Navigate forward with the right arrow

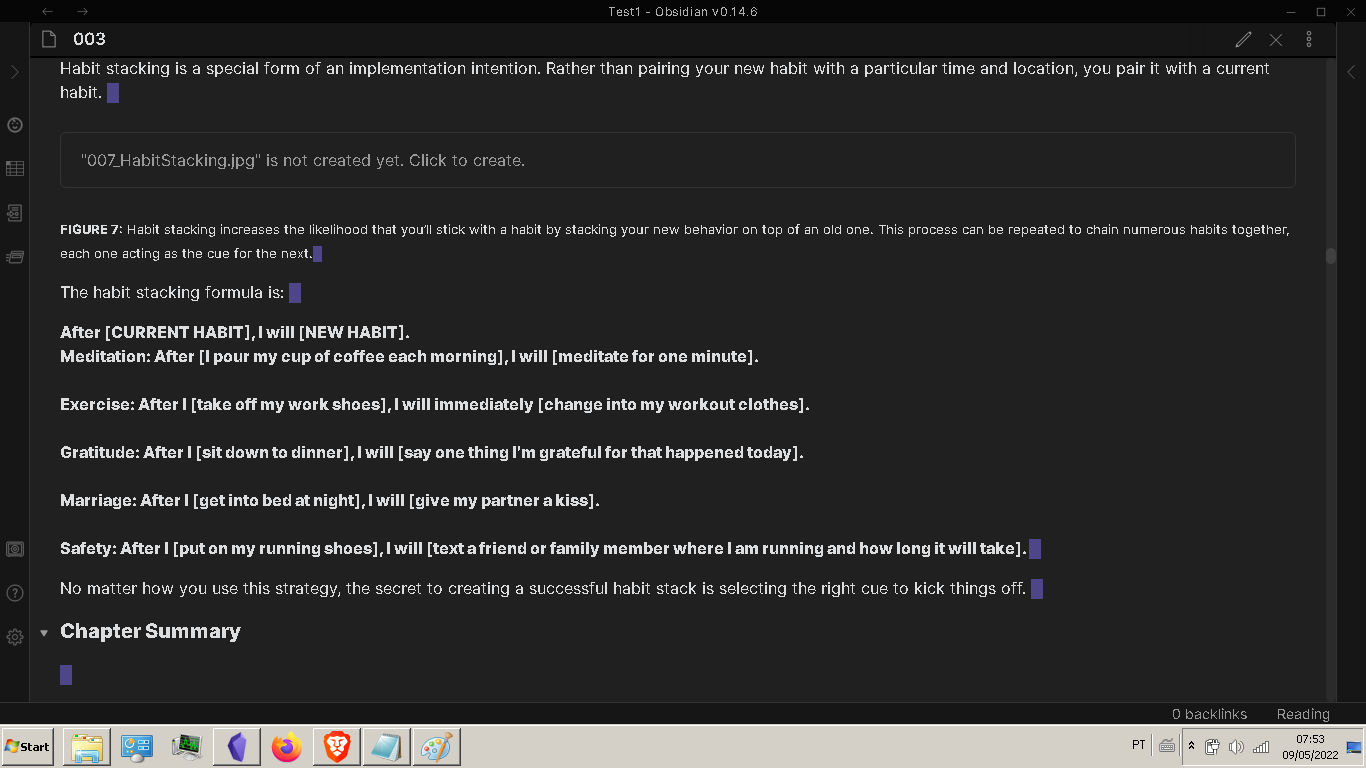click(83, 11)
